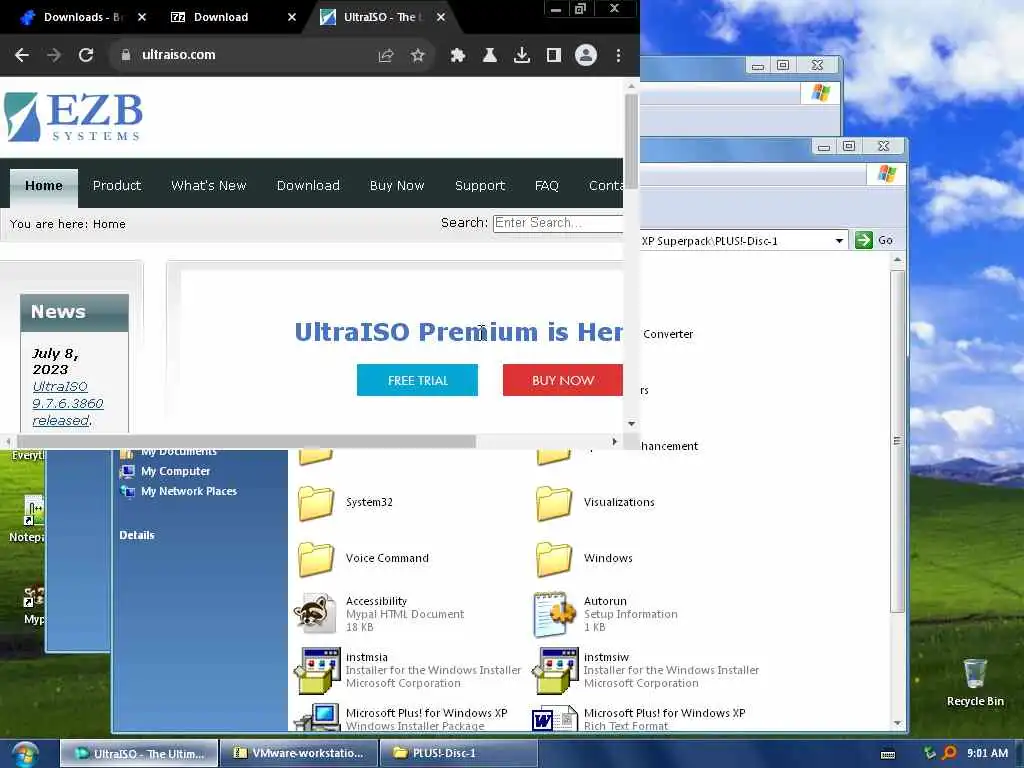
Task: Toggle the browser side panel icon
Action: (x=554, y=56)
